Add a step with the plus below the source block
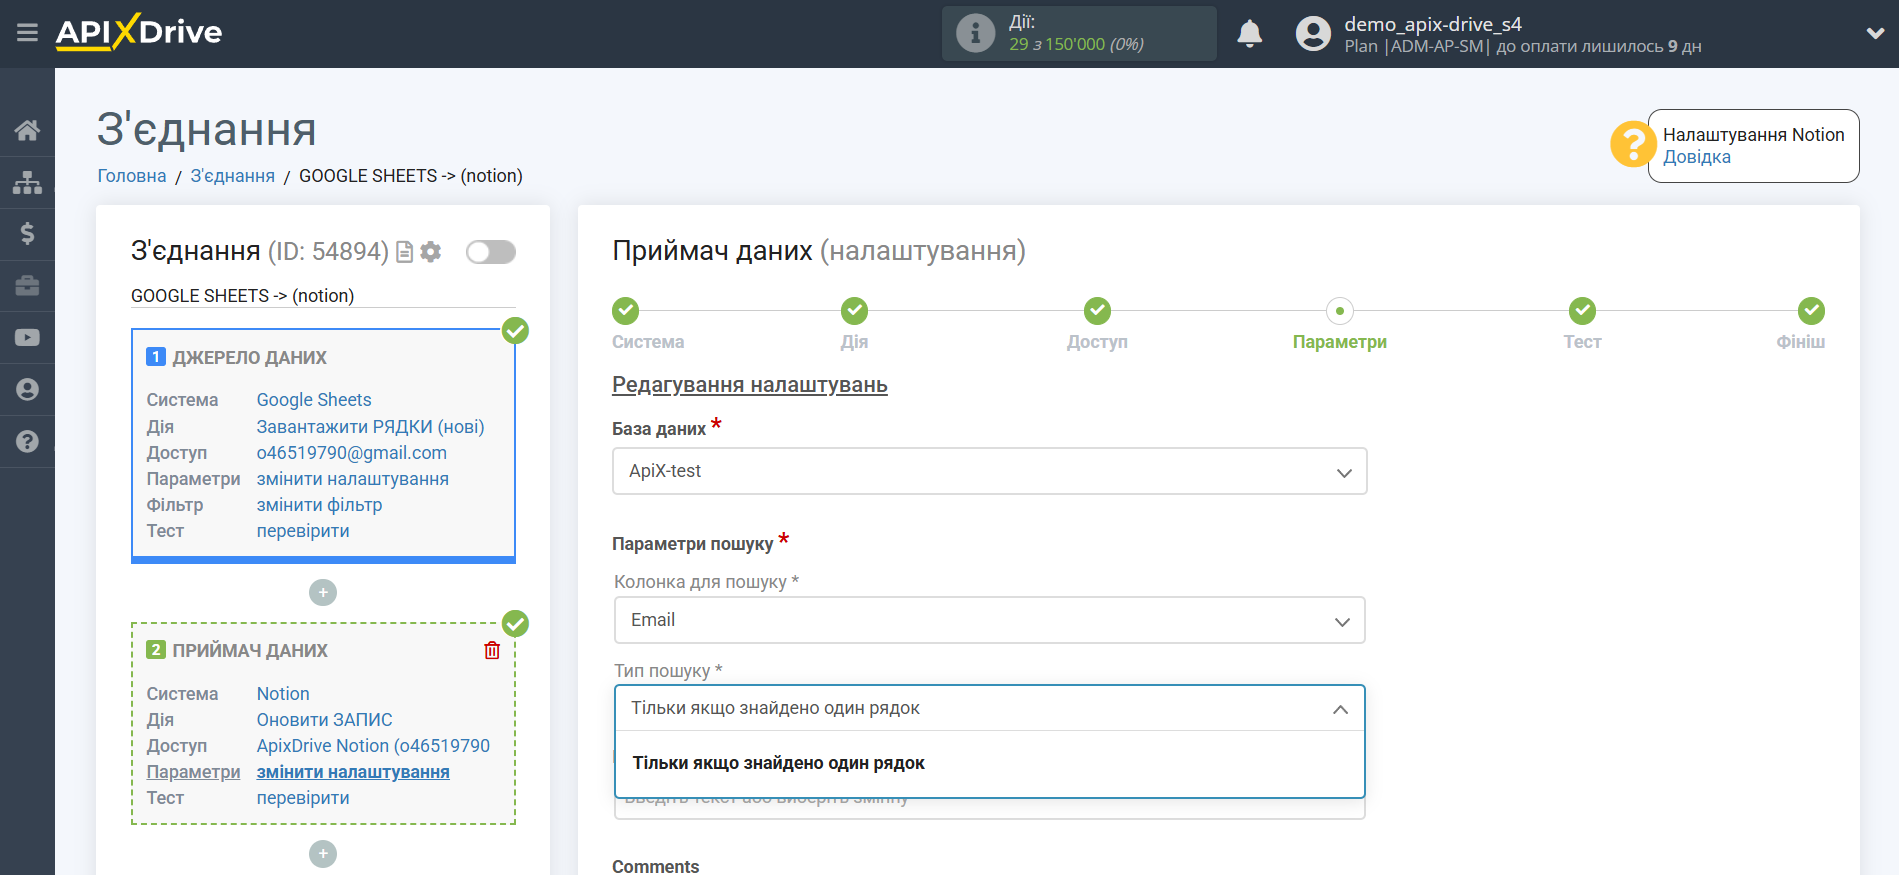1899x875 pixels. click(323, 593)
